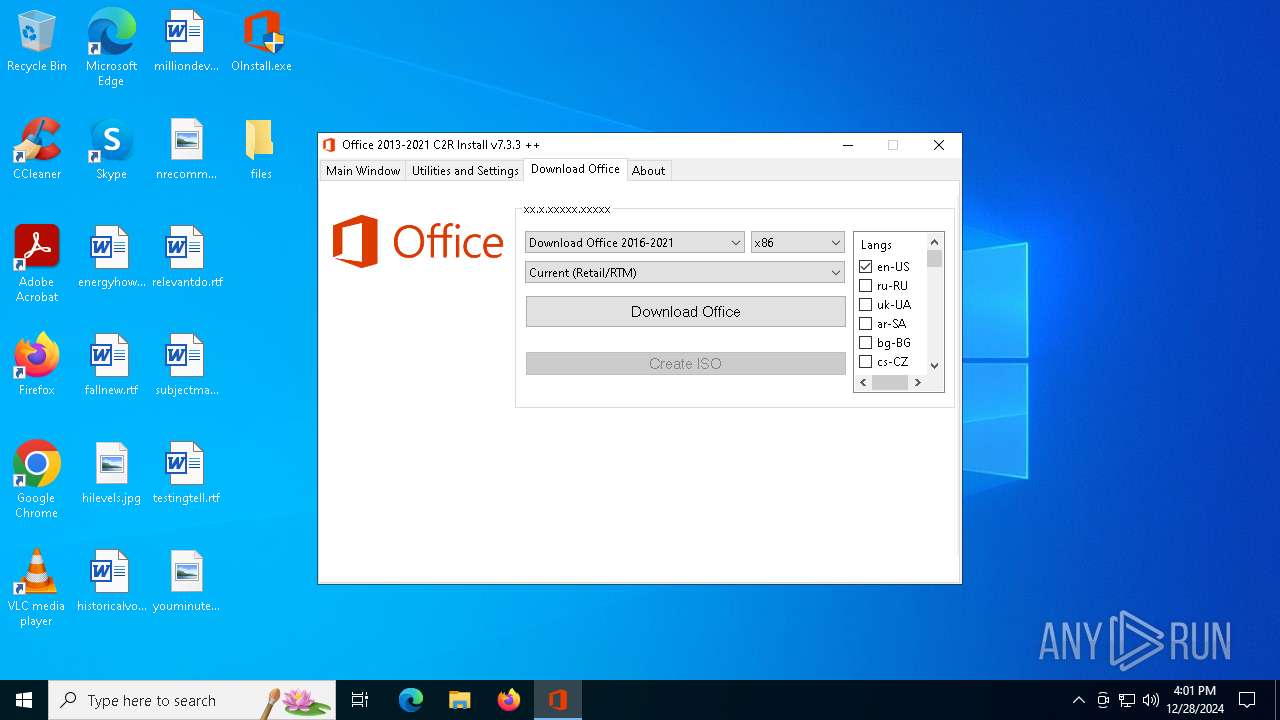Select VLC media player desktop shortcut
This screenshot has height=720, width=1280.
click(37, 588)
